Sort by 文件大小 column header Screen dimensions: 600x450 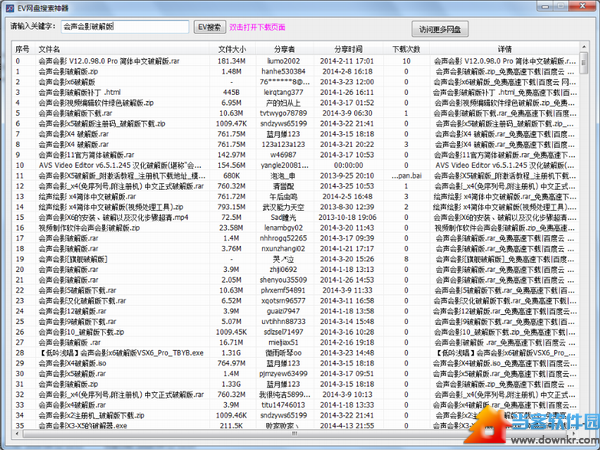pos(232,49)
